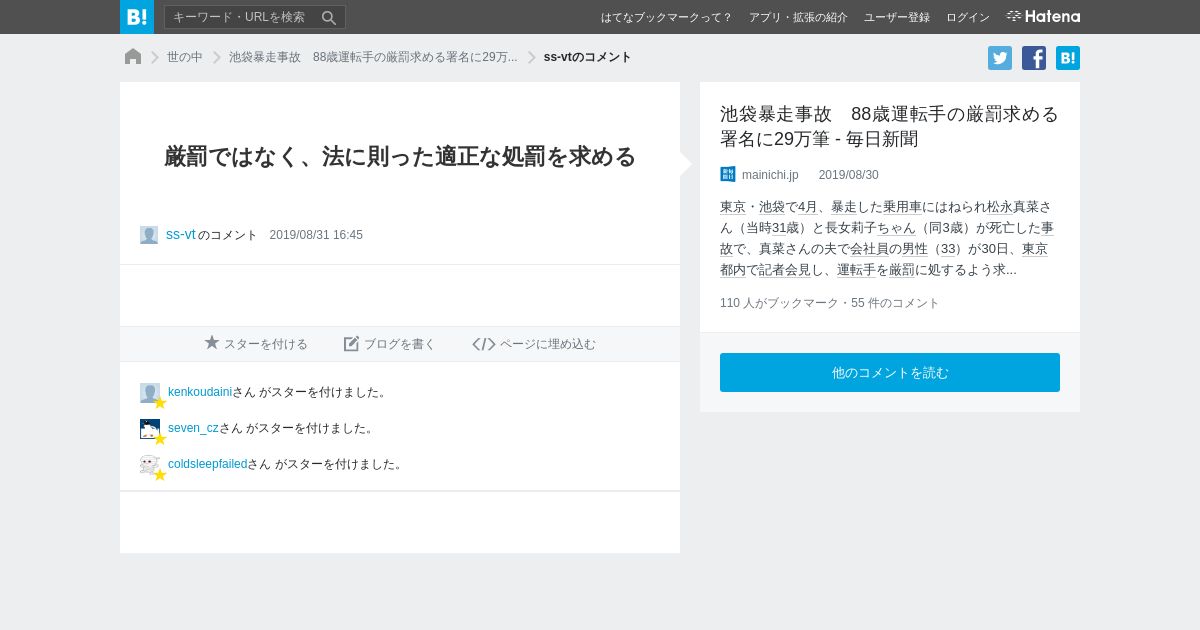Click kenkoudaini avatar icon
This screenshot has width=1200, height=630.
point(150,393)
